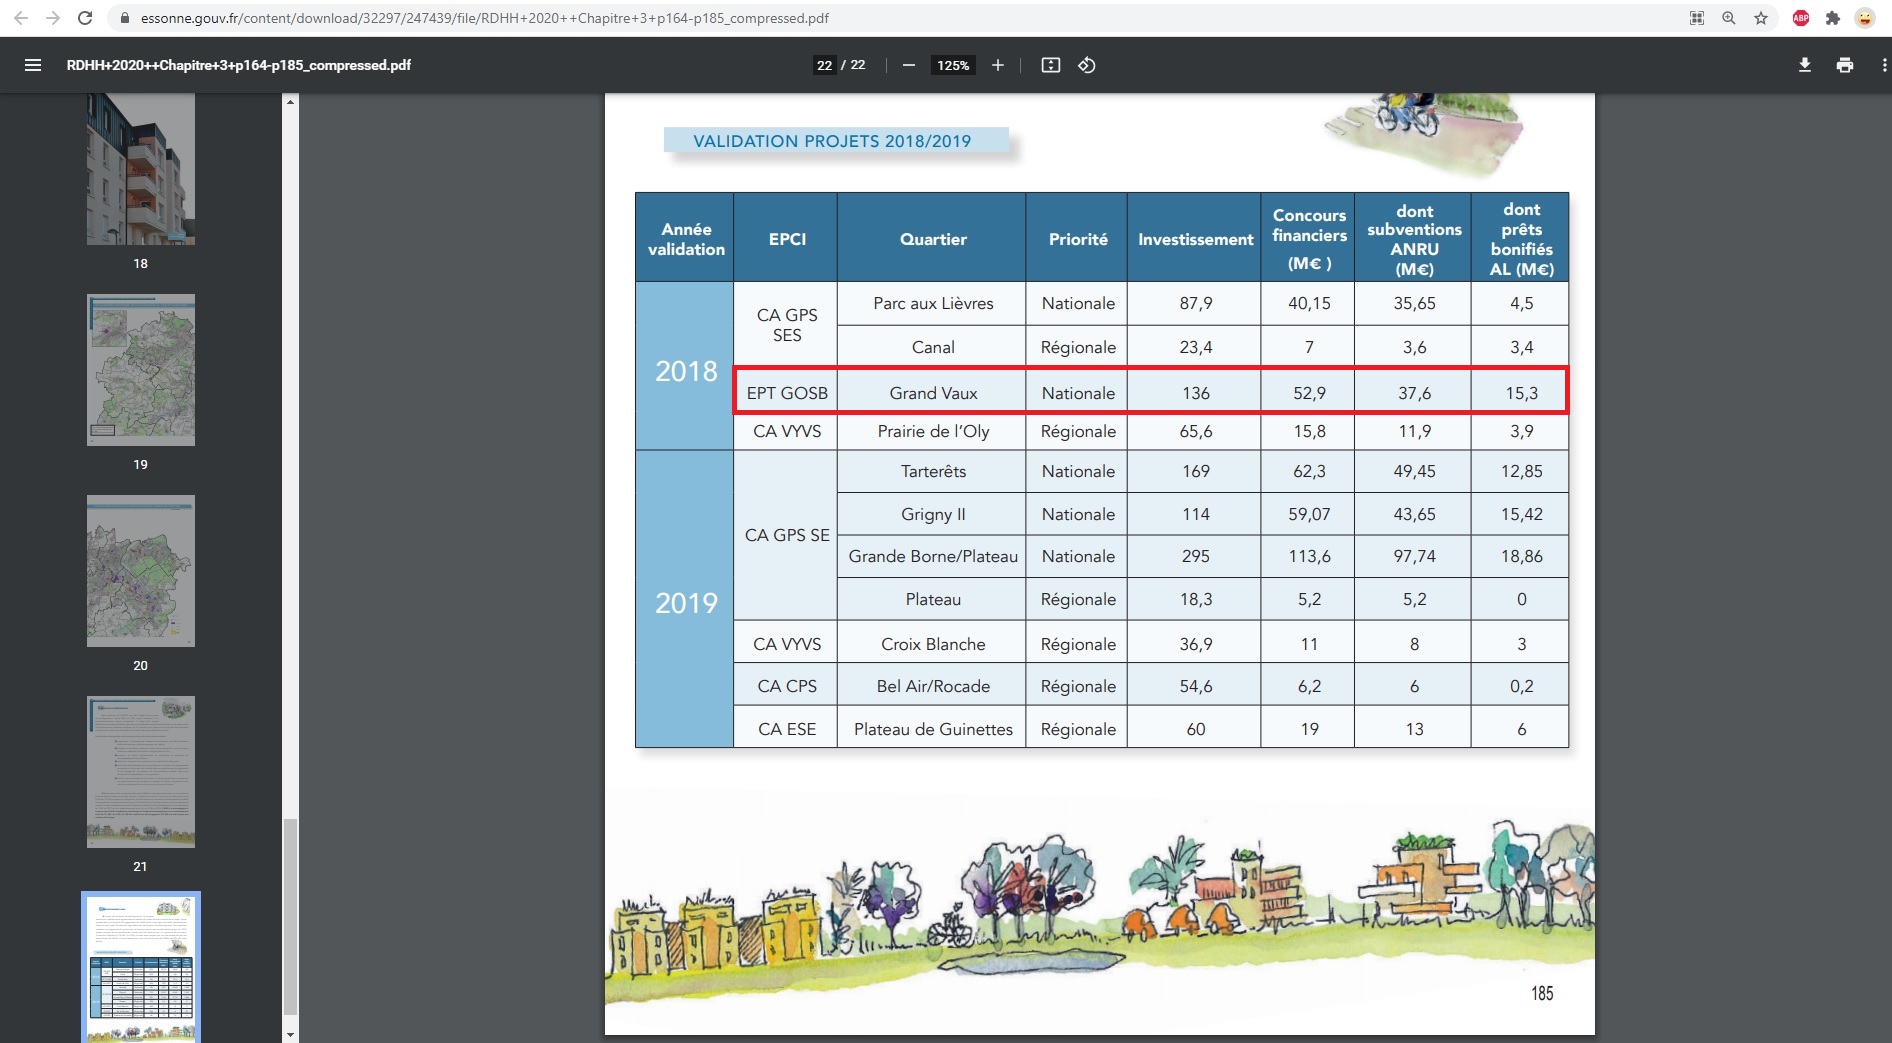Viewport: 1892px width, 1043px height.
Task: Click the sidebar scroll down arrow
Action: point(291,1034)
